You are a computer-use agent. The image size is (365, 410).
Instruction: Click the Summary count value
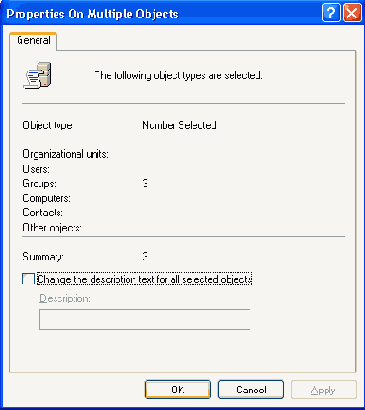click(x=145, y=256)
